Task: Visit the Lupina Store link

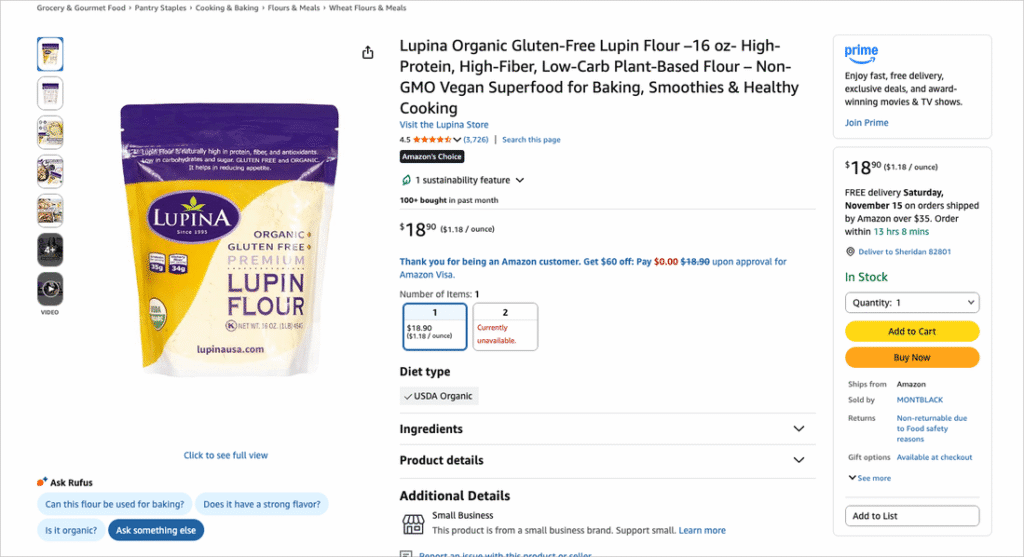Action: pyautogui.click(x=444, y=125)
